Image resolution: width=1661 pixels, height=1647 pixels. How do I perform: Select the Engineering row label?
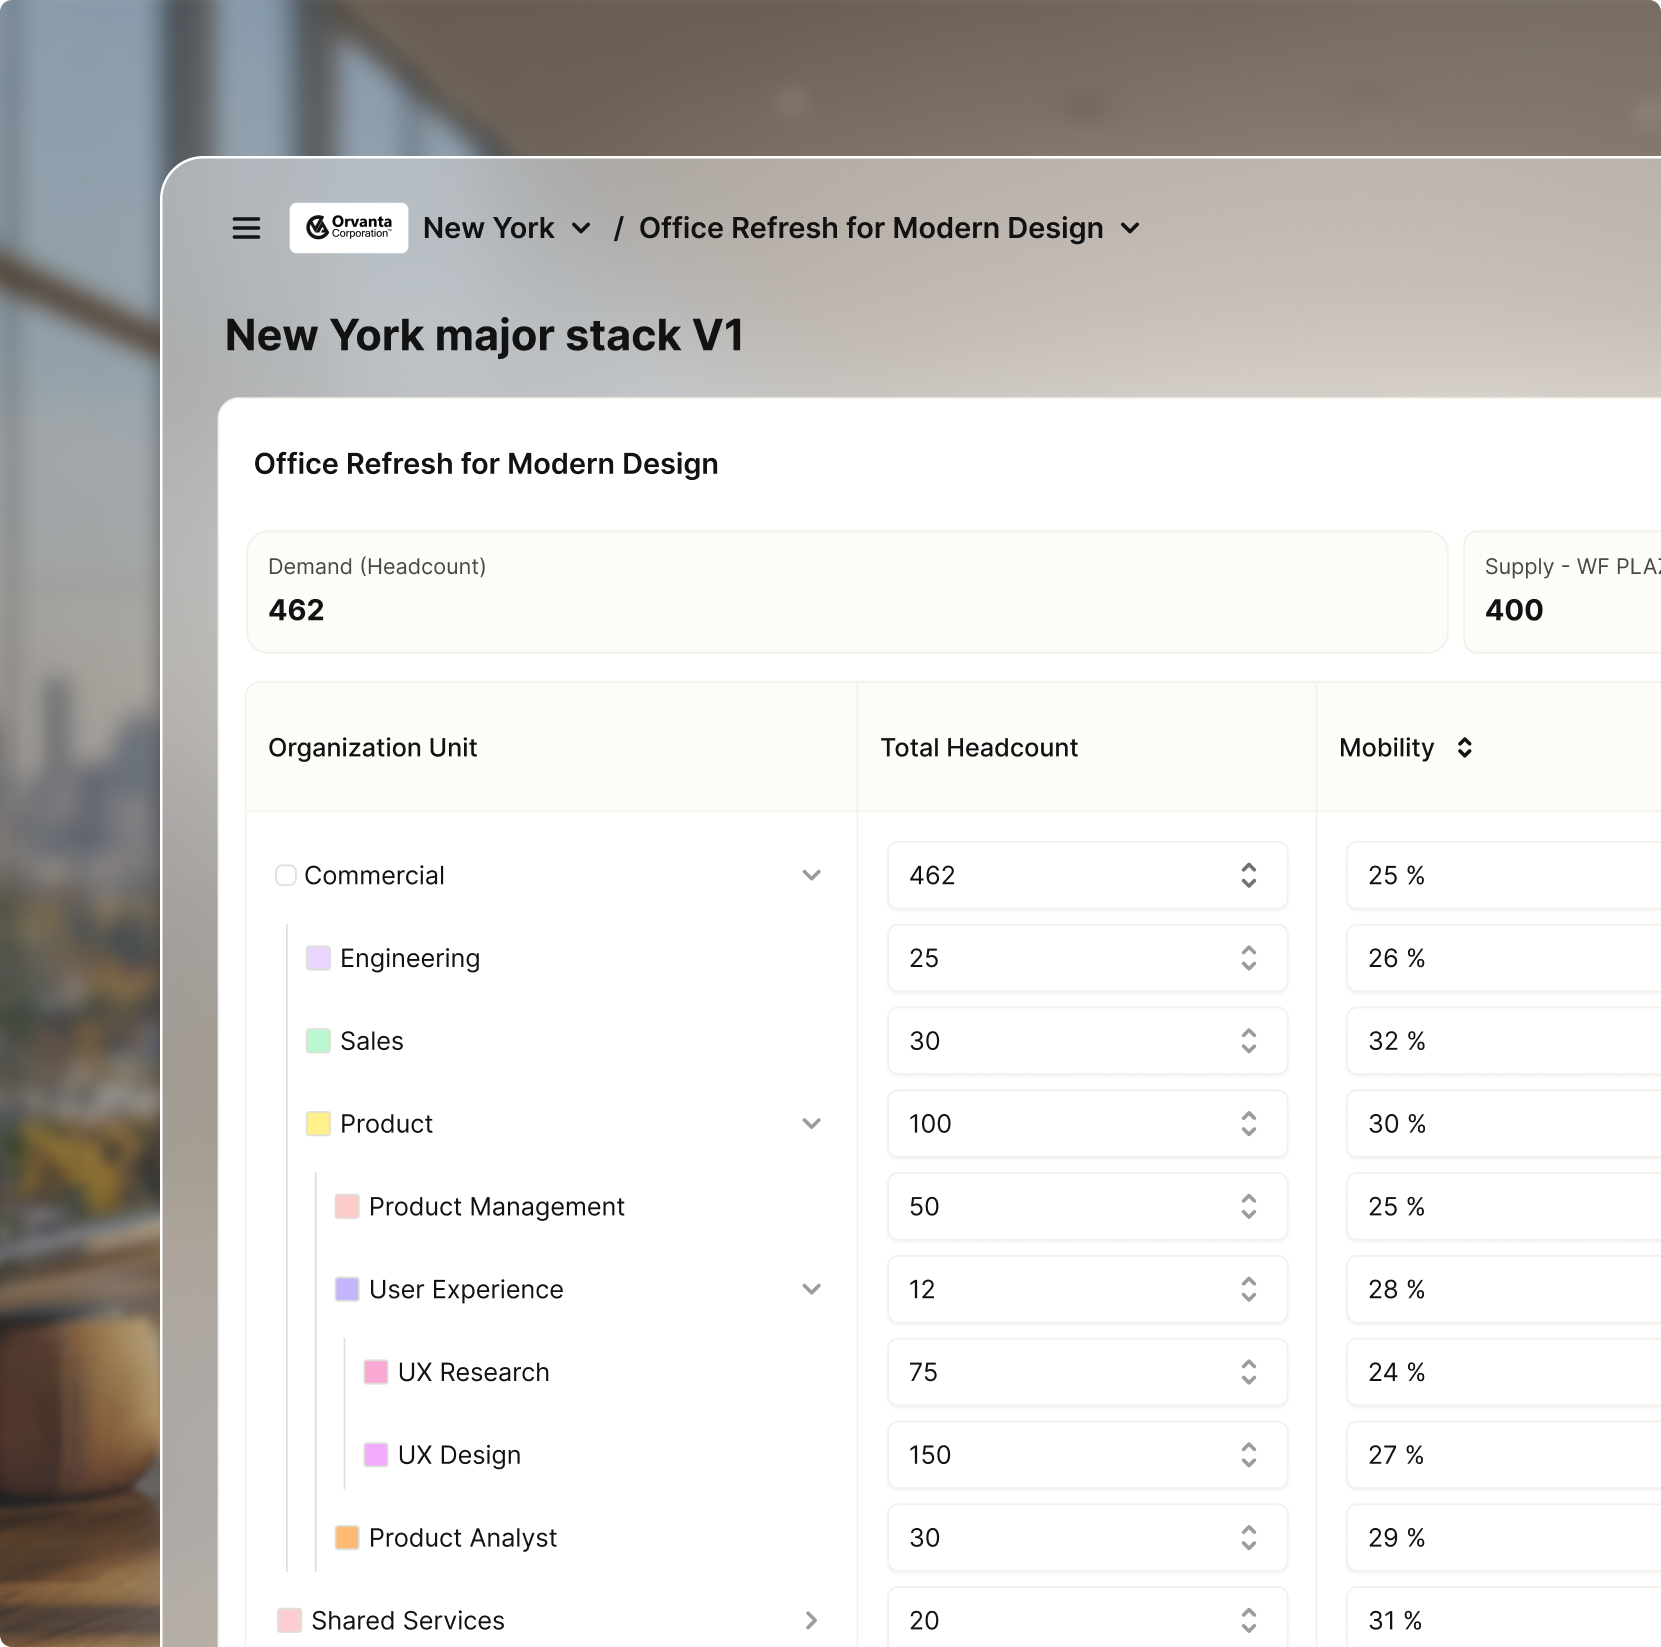click(x=410, y=958)
